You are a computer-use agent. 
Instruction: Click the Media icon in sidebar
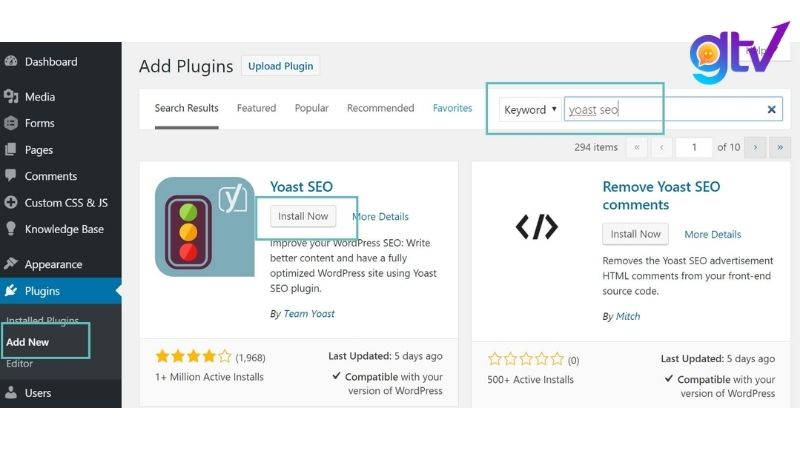click(11, 97)
